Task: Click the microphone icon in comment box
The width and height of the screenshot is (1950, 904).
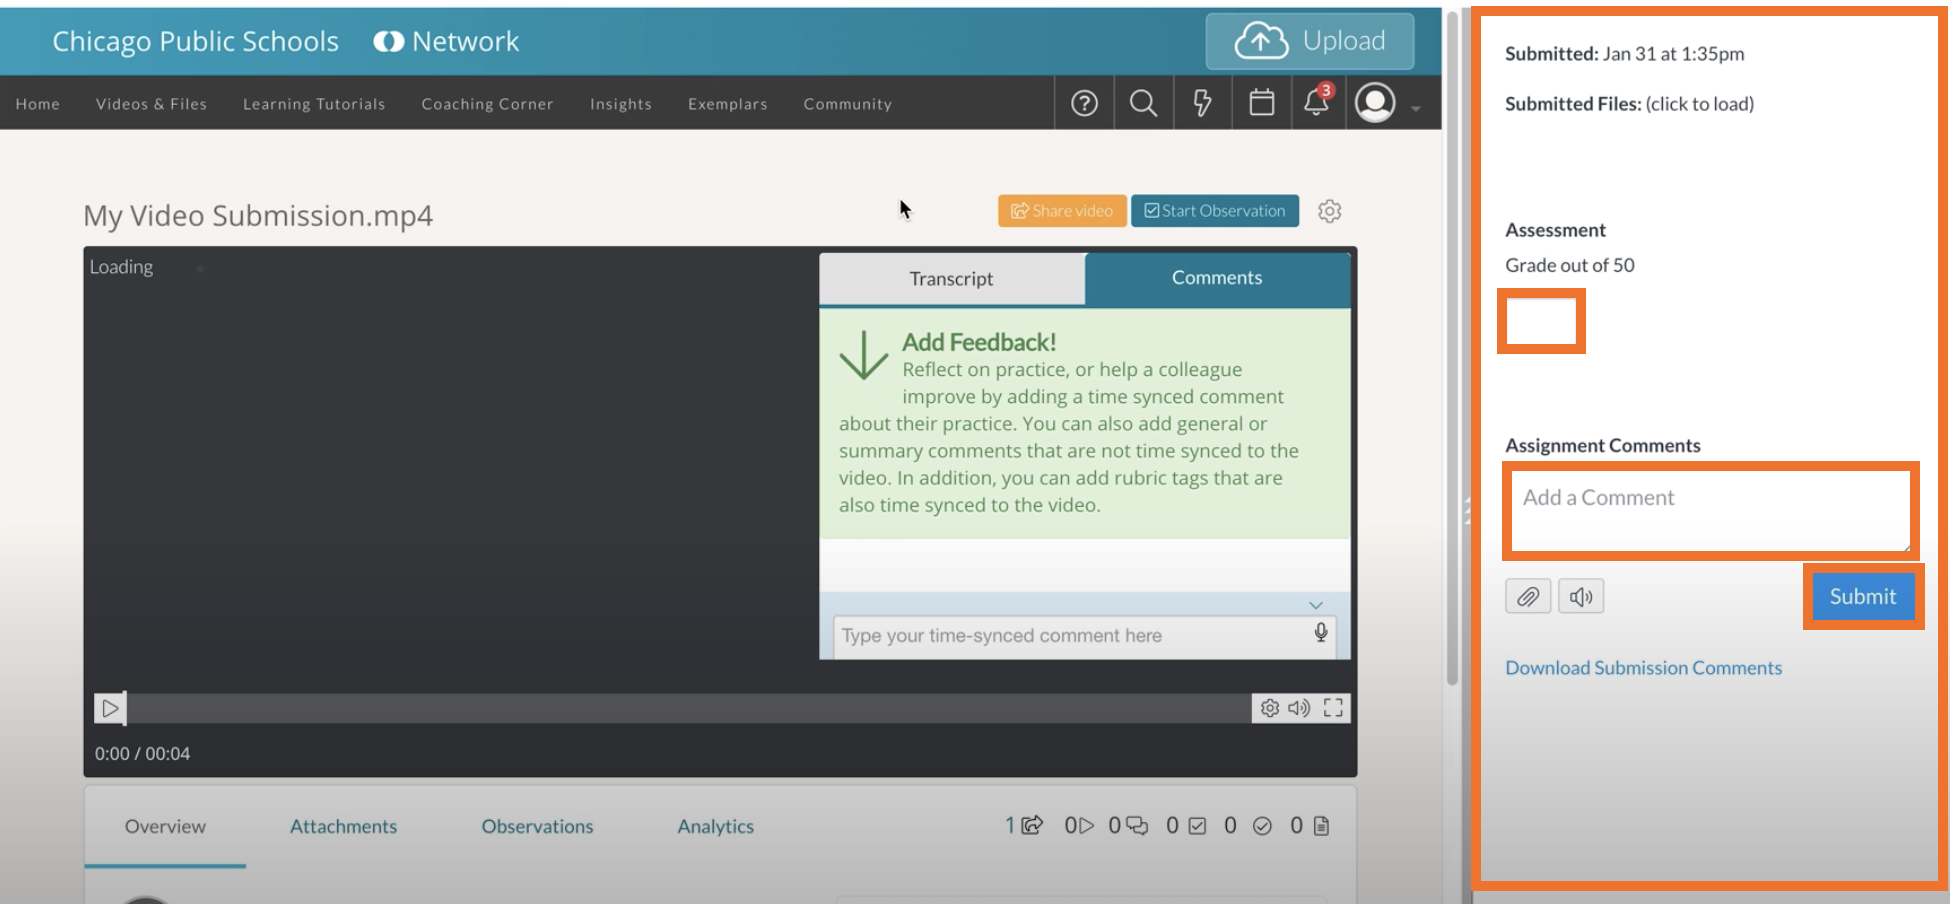Action: tap(1321, 633)
